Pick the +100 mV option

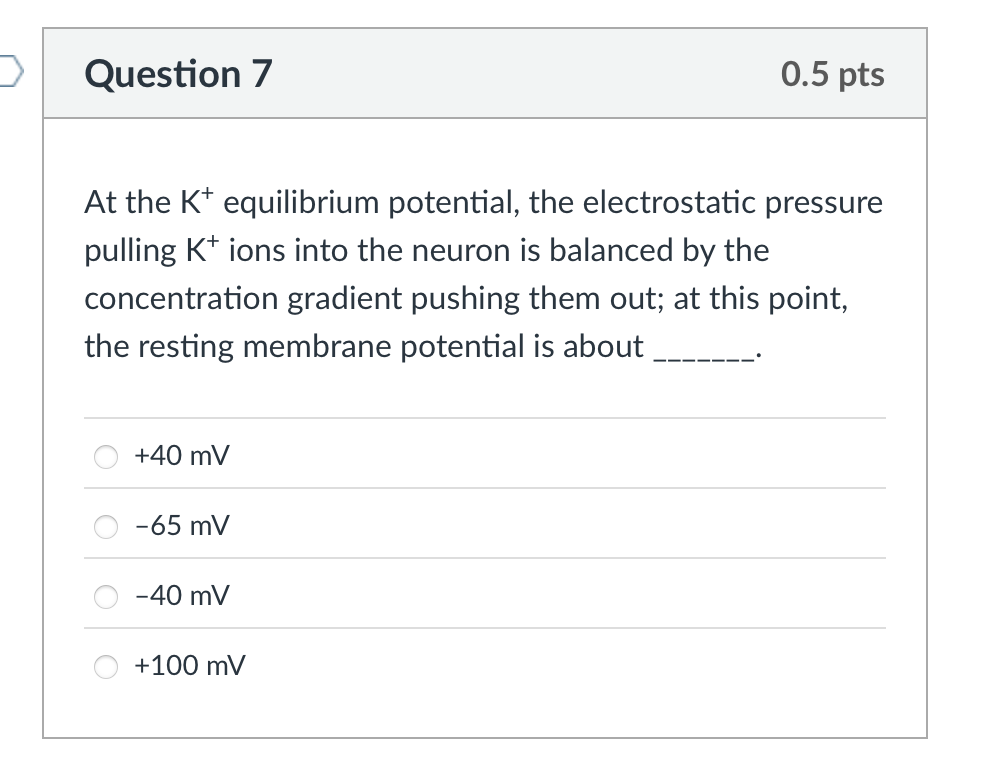tap(106, 666)
